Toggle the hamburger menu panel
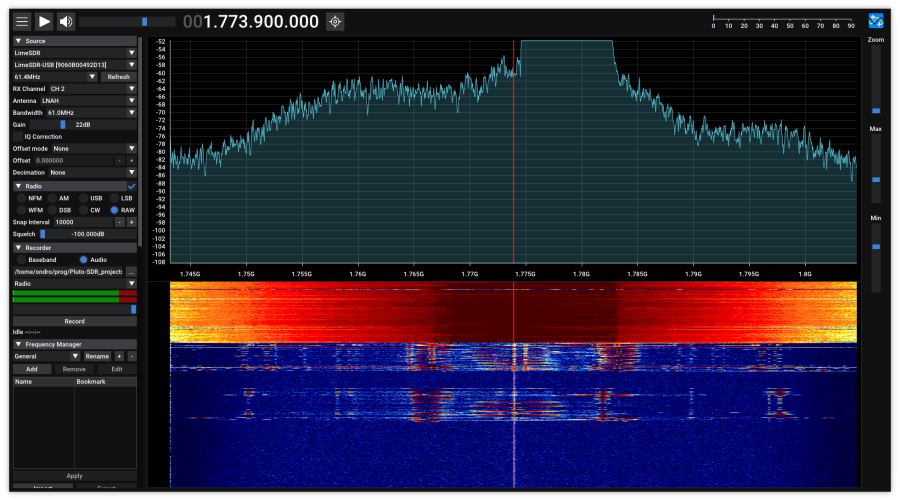This screenshot has height=500, width=900. click(x=22, y=21)
